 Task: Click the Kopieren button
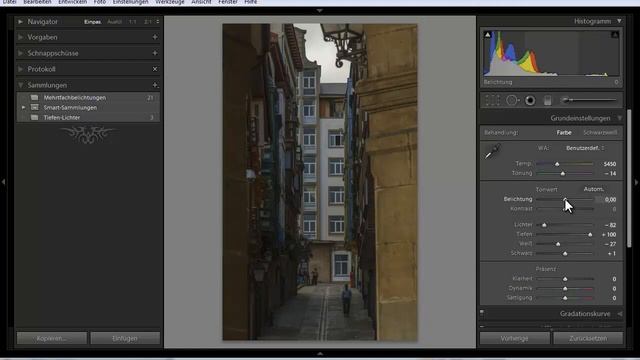(x=51, y=338)
